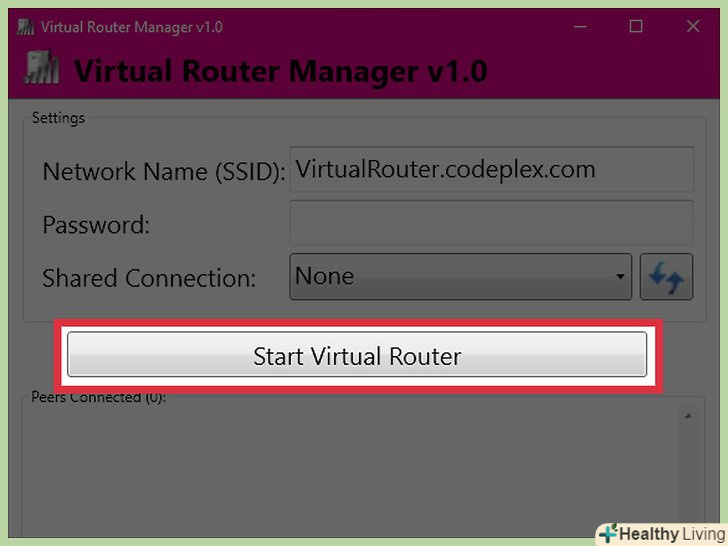Click the Network Name (SSID) field
728x546 pixels.
point(492,169)
